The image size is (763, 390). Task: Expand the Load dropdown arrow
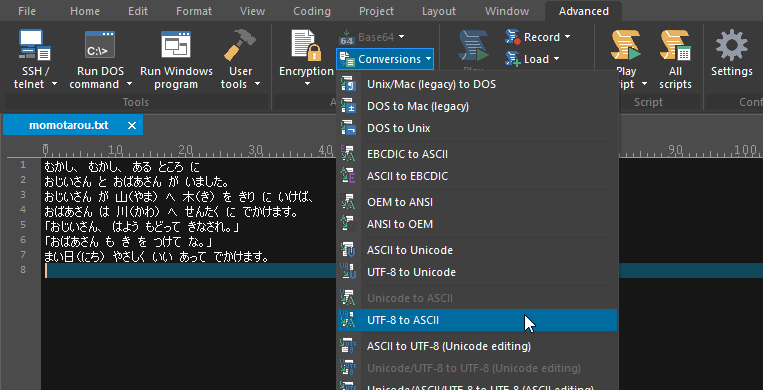(556, 59)
